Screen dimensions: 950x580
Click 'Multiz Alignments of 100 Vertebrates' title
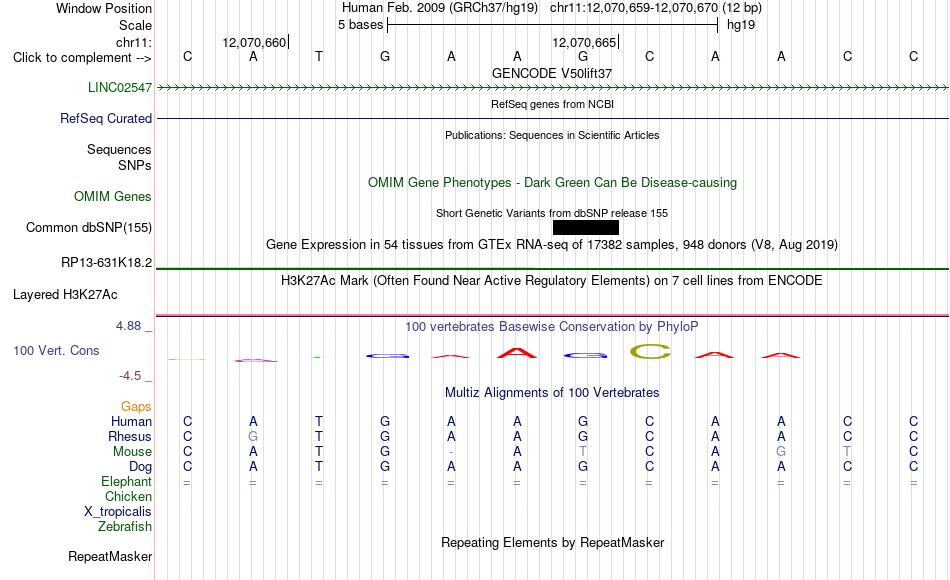552,393
